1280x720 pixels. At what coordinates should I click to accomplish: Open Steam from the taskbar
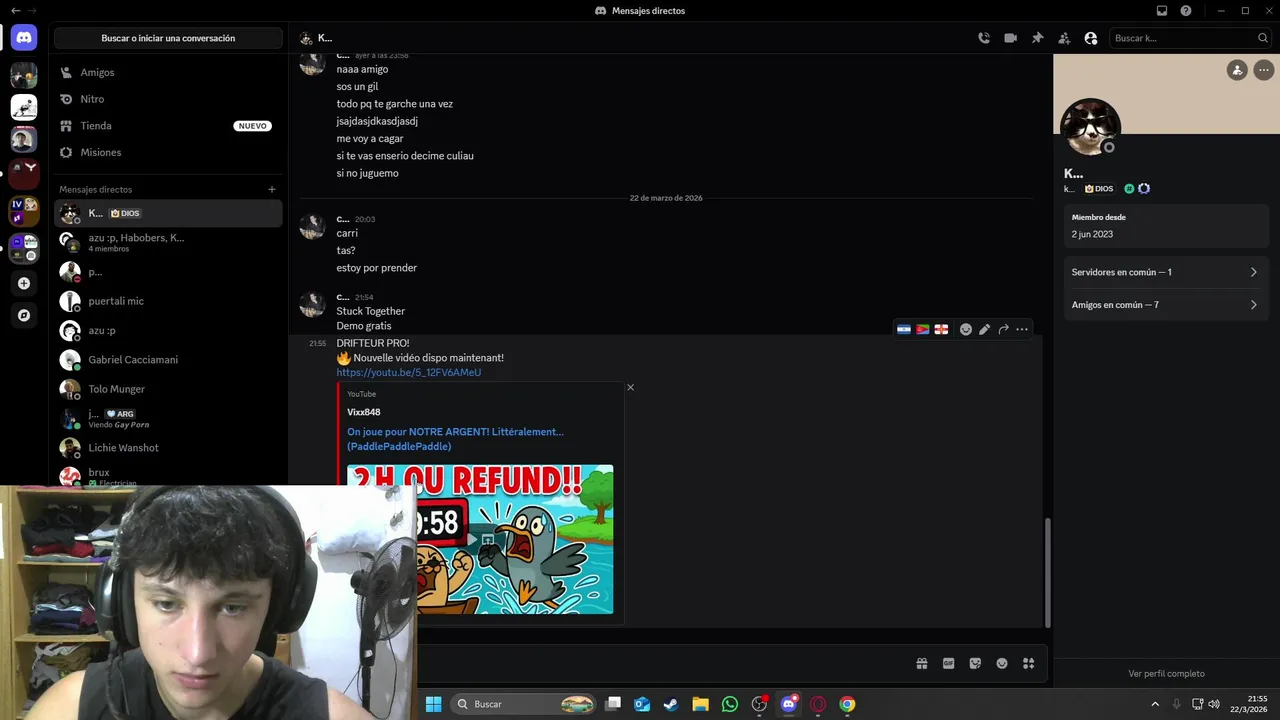tap(671, 704)
